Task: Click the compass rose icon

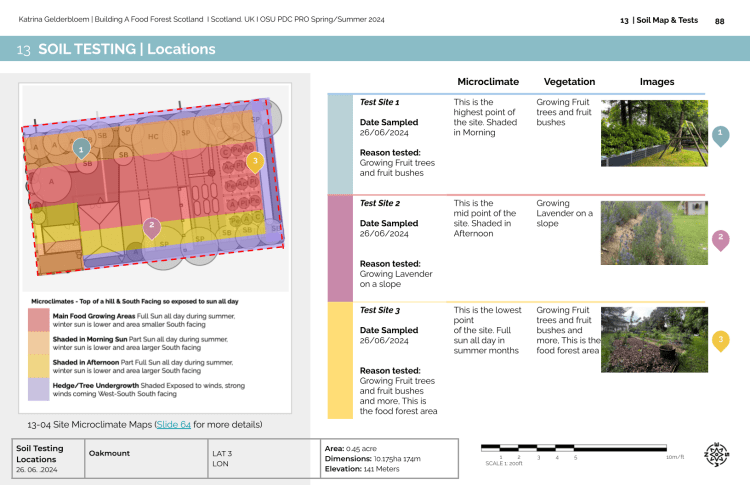Action: (716, 454)
